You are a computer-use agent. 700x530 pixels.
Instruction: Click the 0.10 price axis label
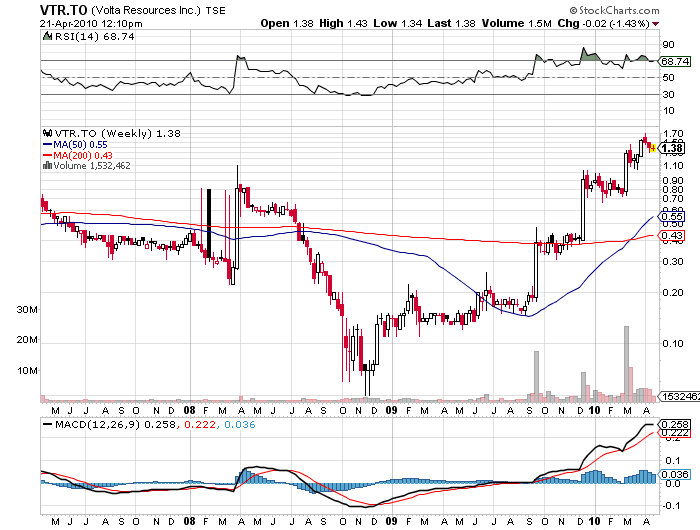pyautogui.click(x=673, y=343)
